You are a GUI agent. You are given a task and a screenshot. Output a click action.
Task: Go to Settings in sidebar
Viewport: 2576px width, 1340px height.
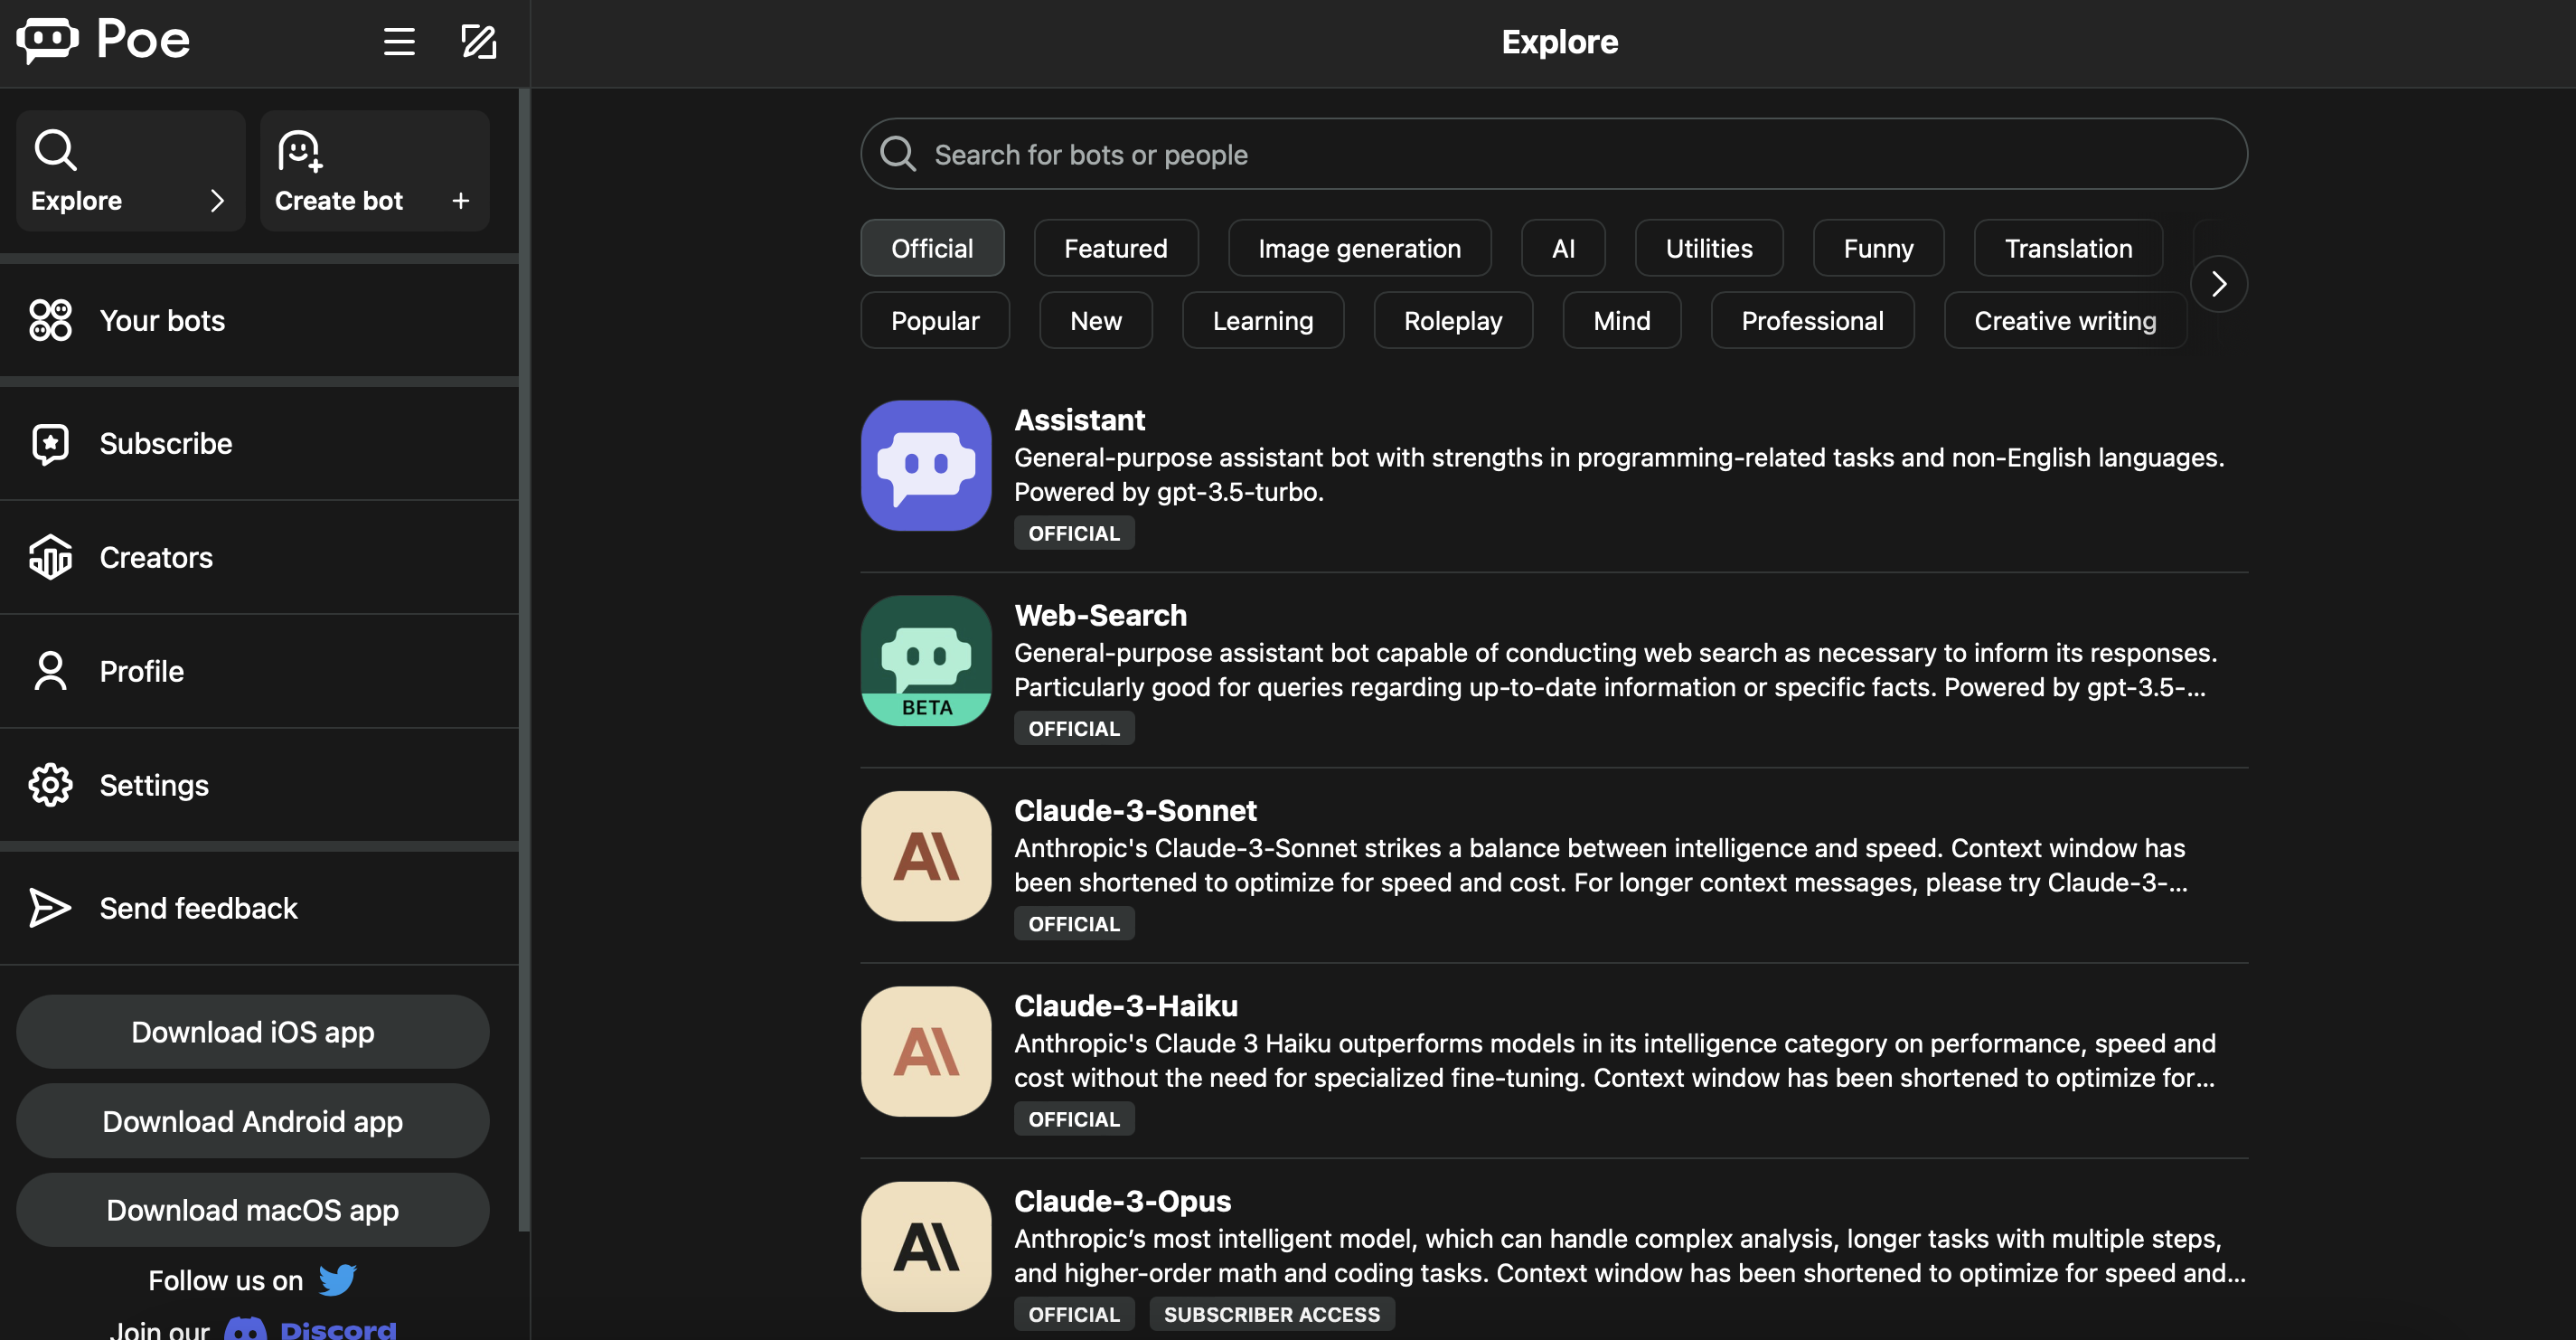[154, 785]
